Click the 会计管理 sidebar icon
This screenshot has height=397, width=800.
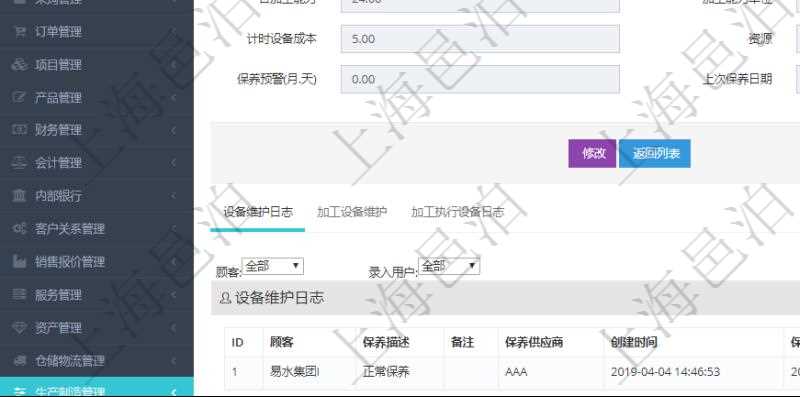pyautogui.click(x=19, y=163)
